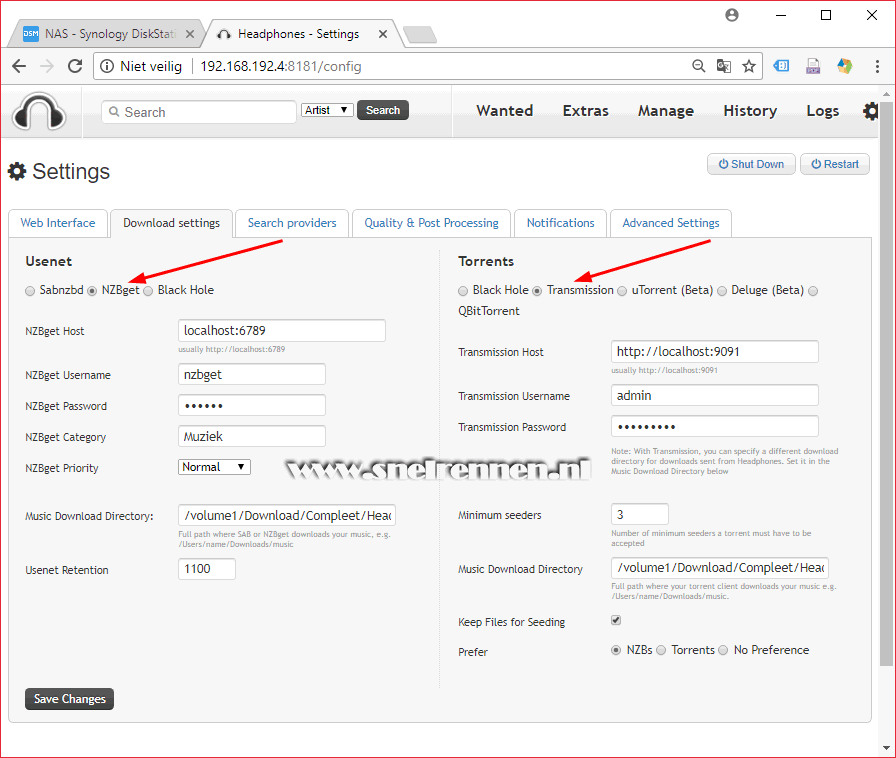The width and height of the screenshot is (896, 758).
Task: Open Chrome three-dot menu
Action: [x=877, y=66]
